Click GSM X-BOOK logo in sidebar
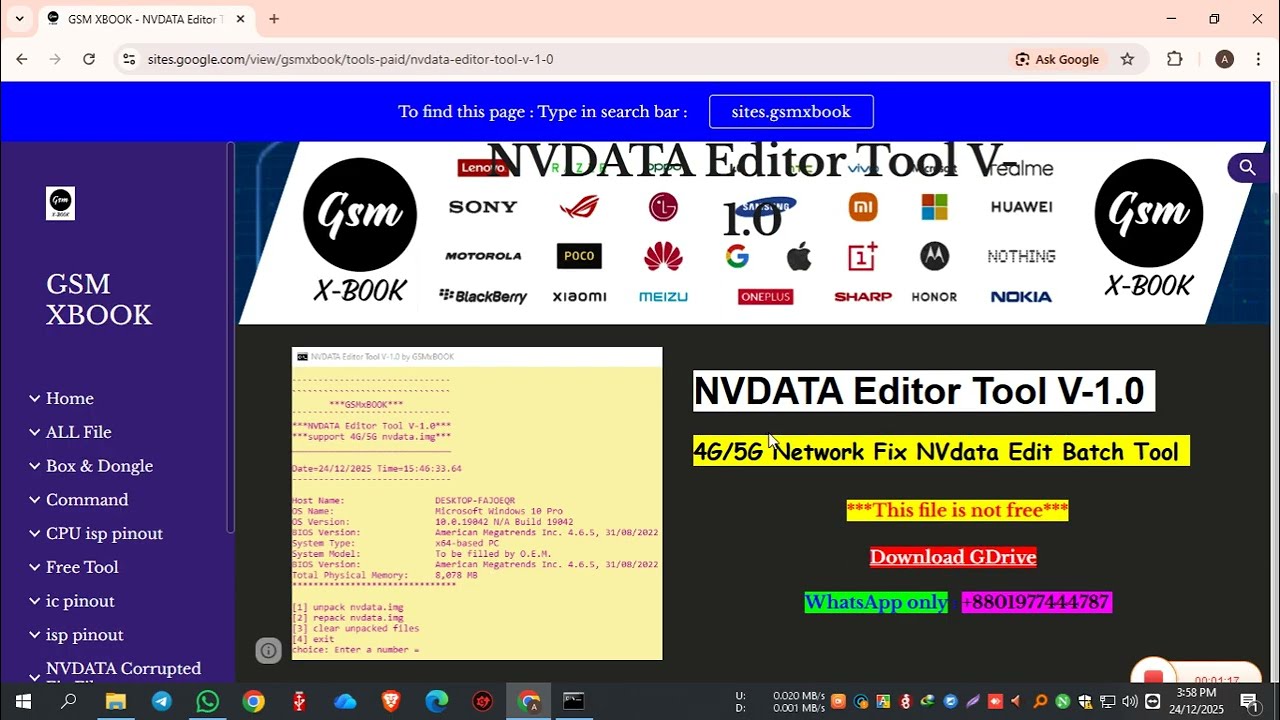Image resolution: width=1280 pixels, height=720 pixels. [60, 203]
